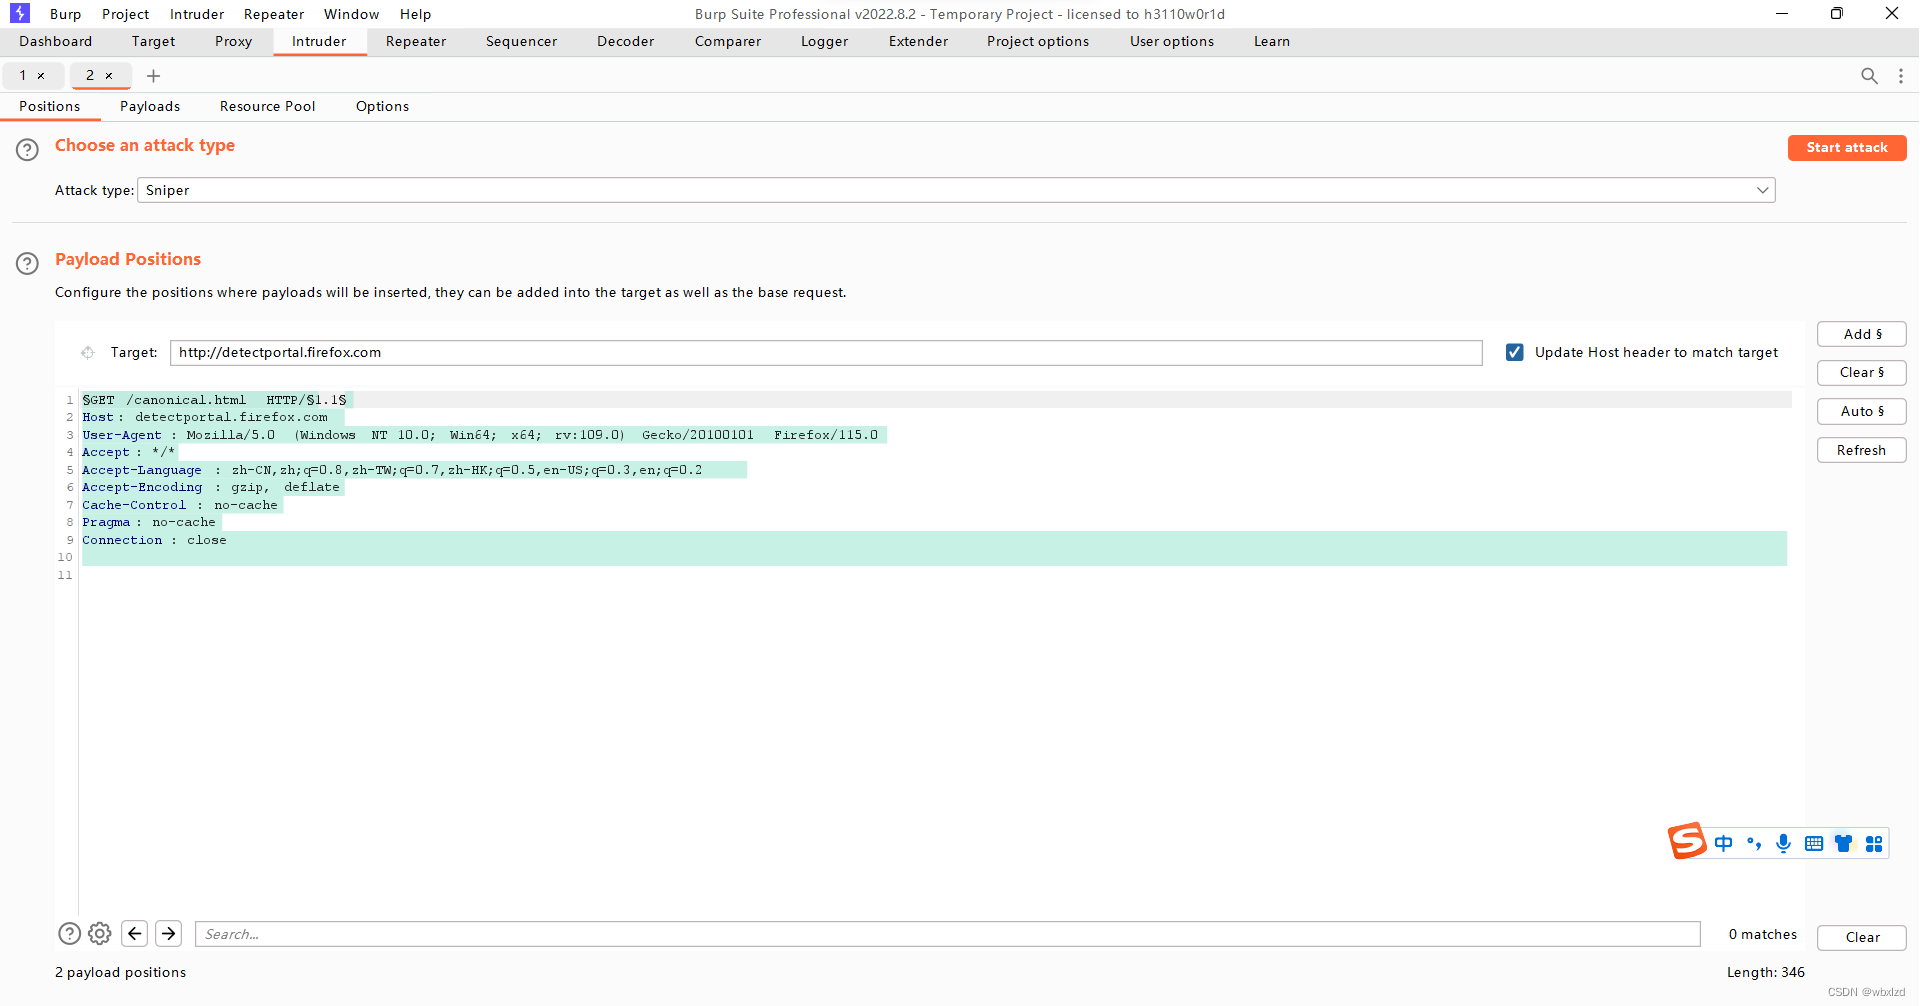Open help for Payload Positions section
The width and height of the screenshot is (1920, 1006).
point(27,264)
